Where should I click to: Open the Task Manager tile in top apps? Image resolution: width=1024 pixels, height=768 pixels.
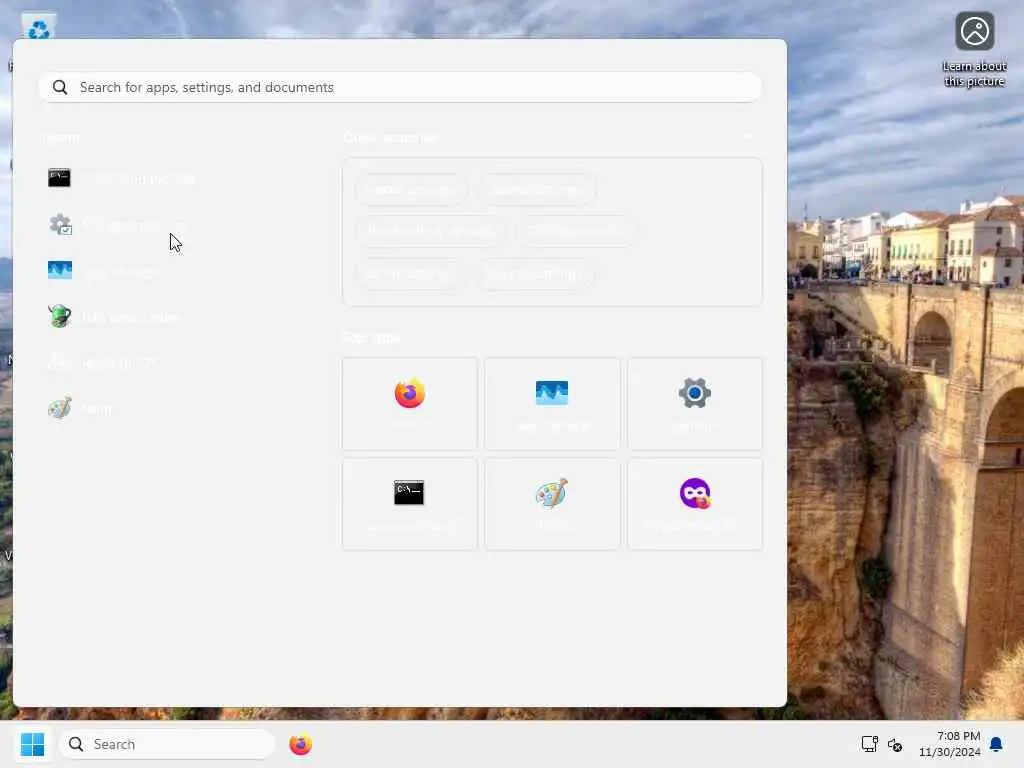[552, 404]
